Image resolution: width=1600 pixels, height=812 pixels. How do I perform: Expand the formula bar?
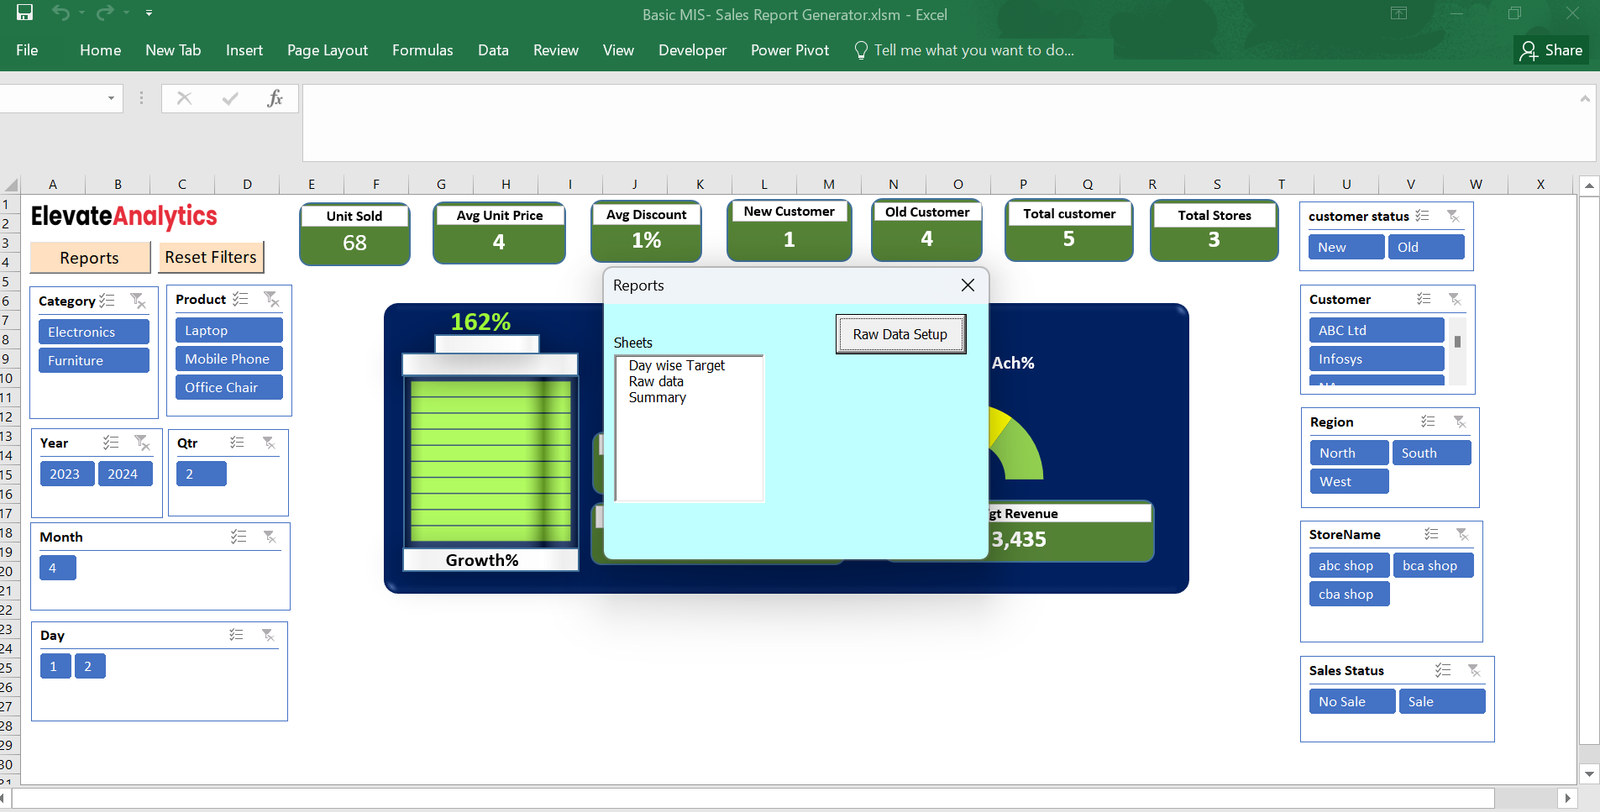(1584, 98)
